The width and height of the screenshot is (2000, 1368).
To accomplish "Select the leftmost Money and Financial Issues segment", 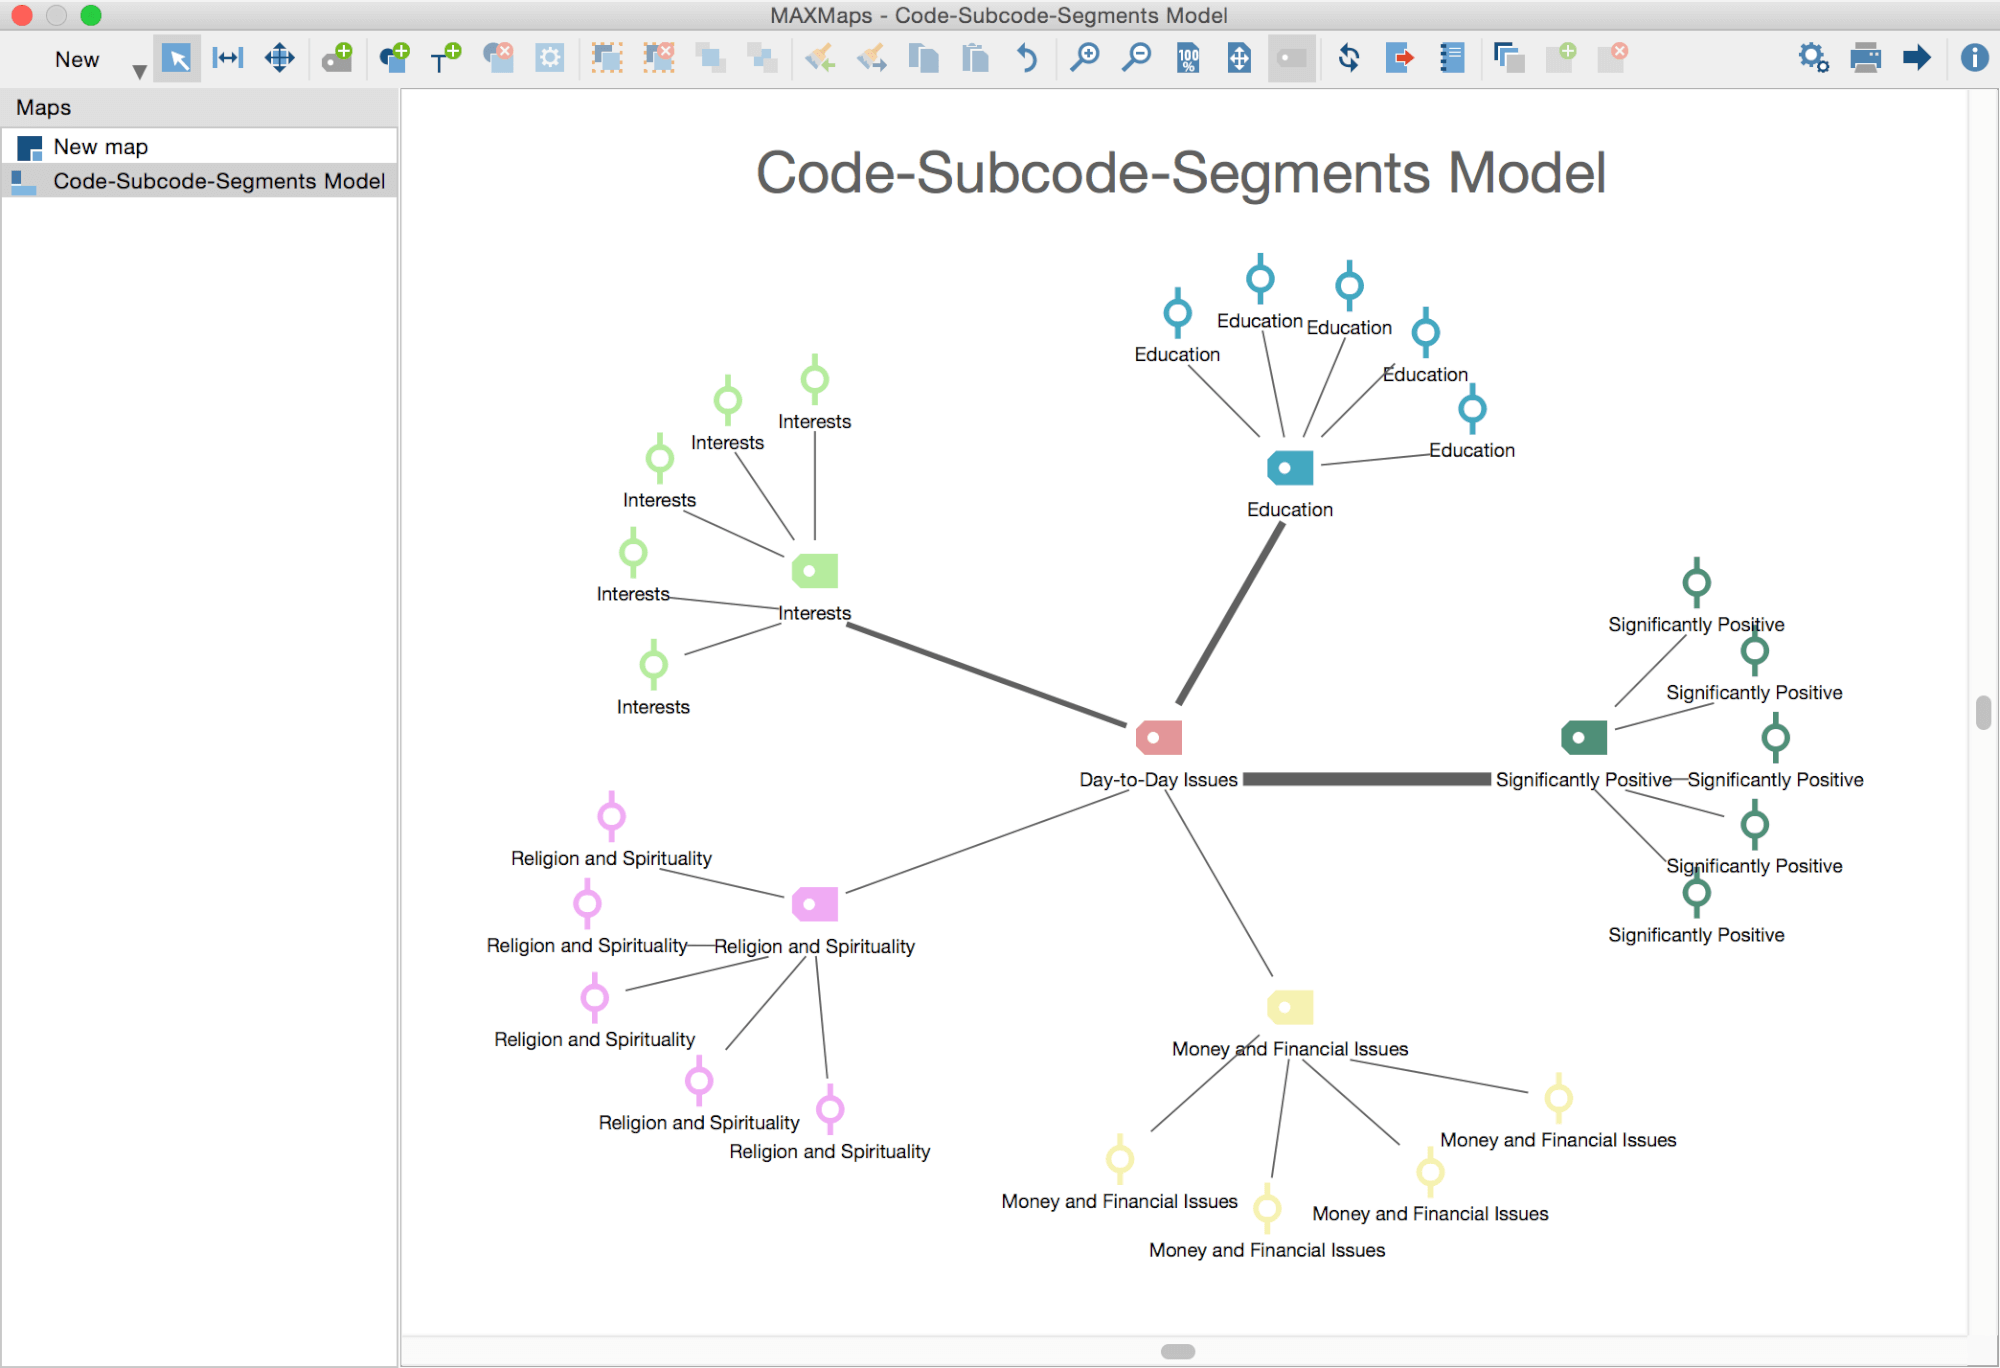I will 1119,1159.
